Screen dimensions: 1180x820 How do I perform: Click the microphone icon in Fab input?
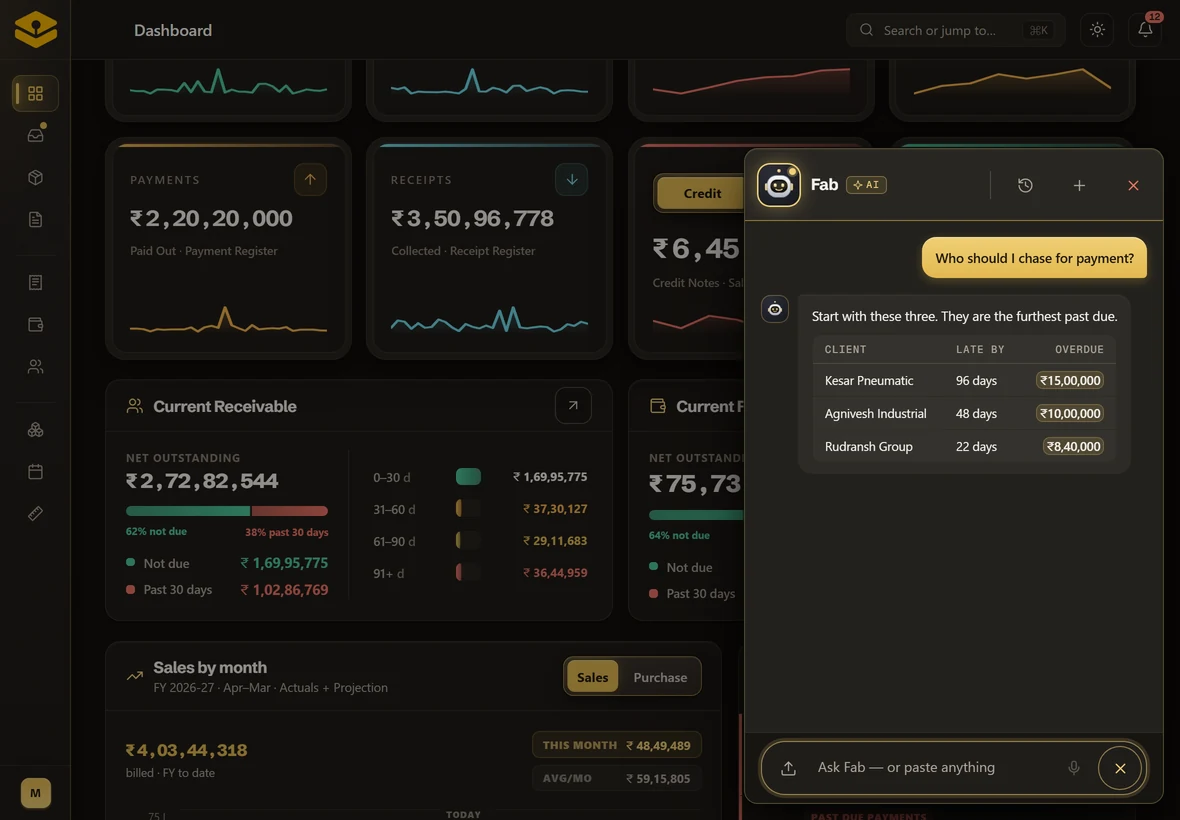click(x=1074, y=767)
